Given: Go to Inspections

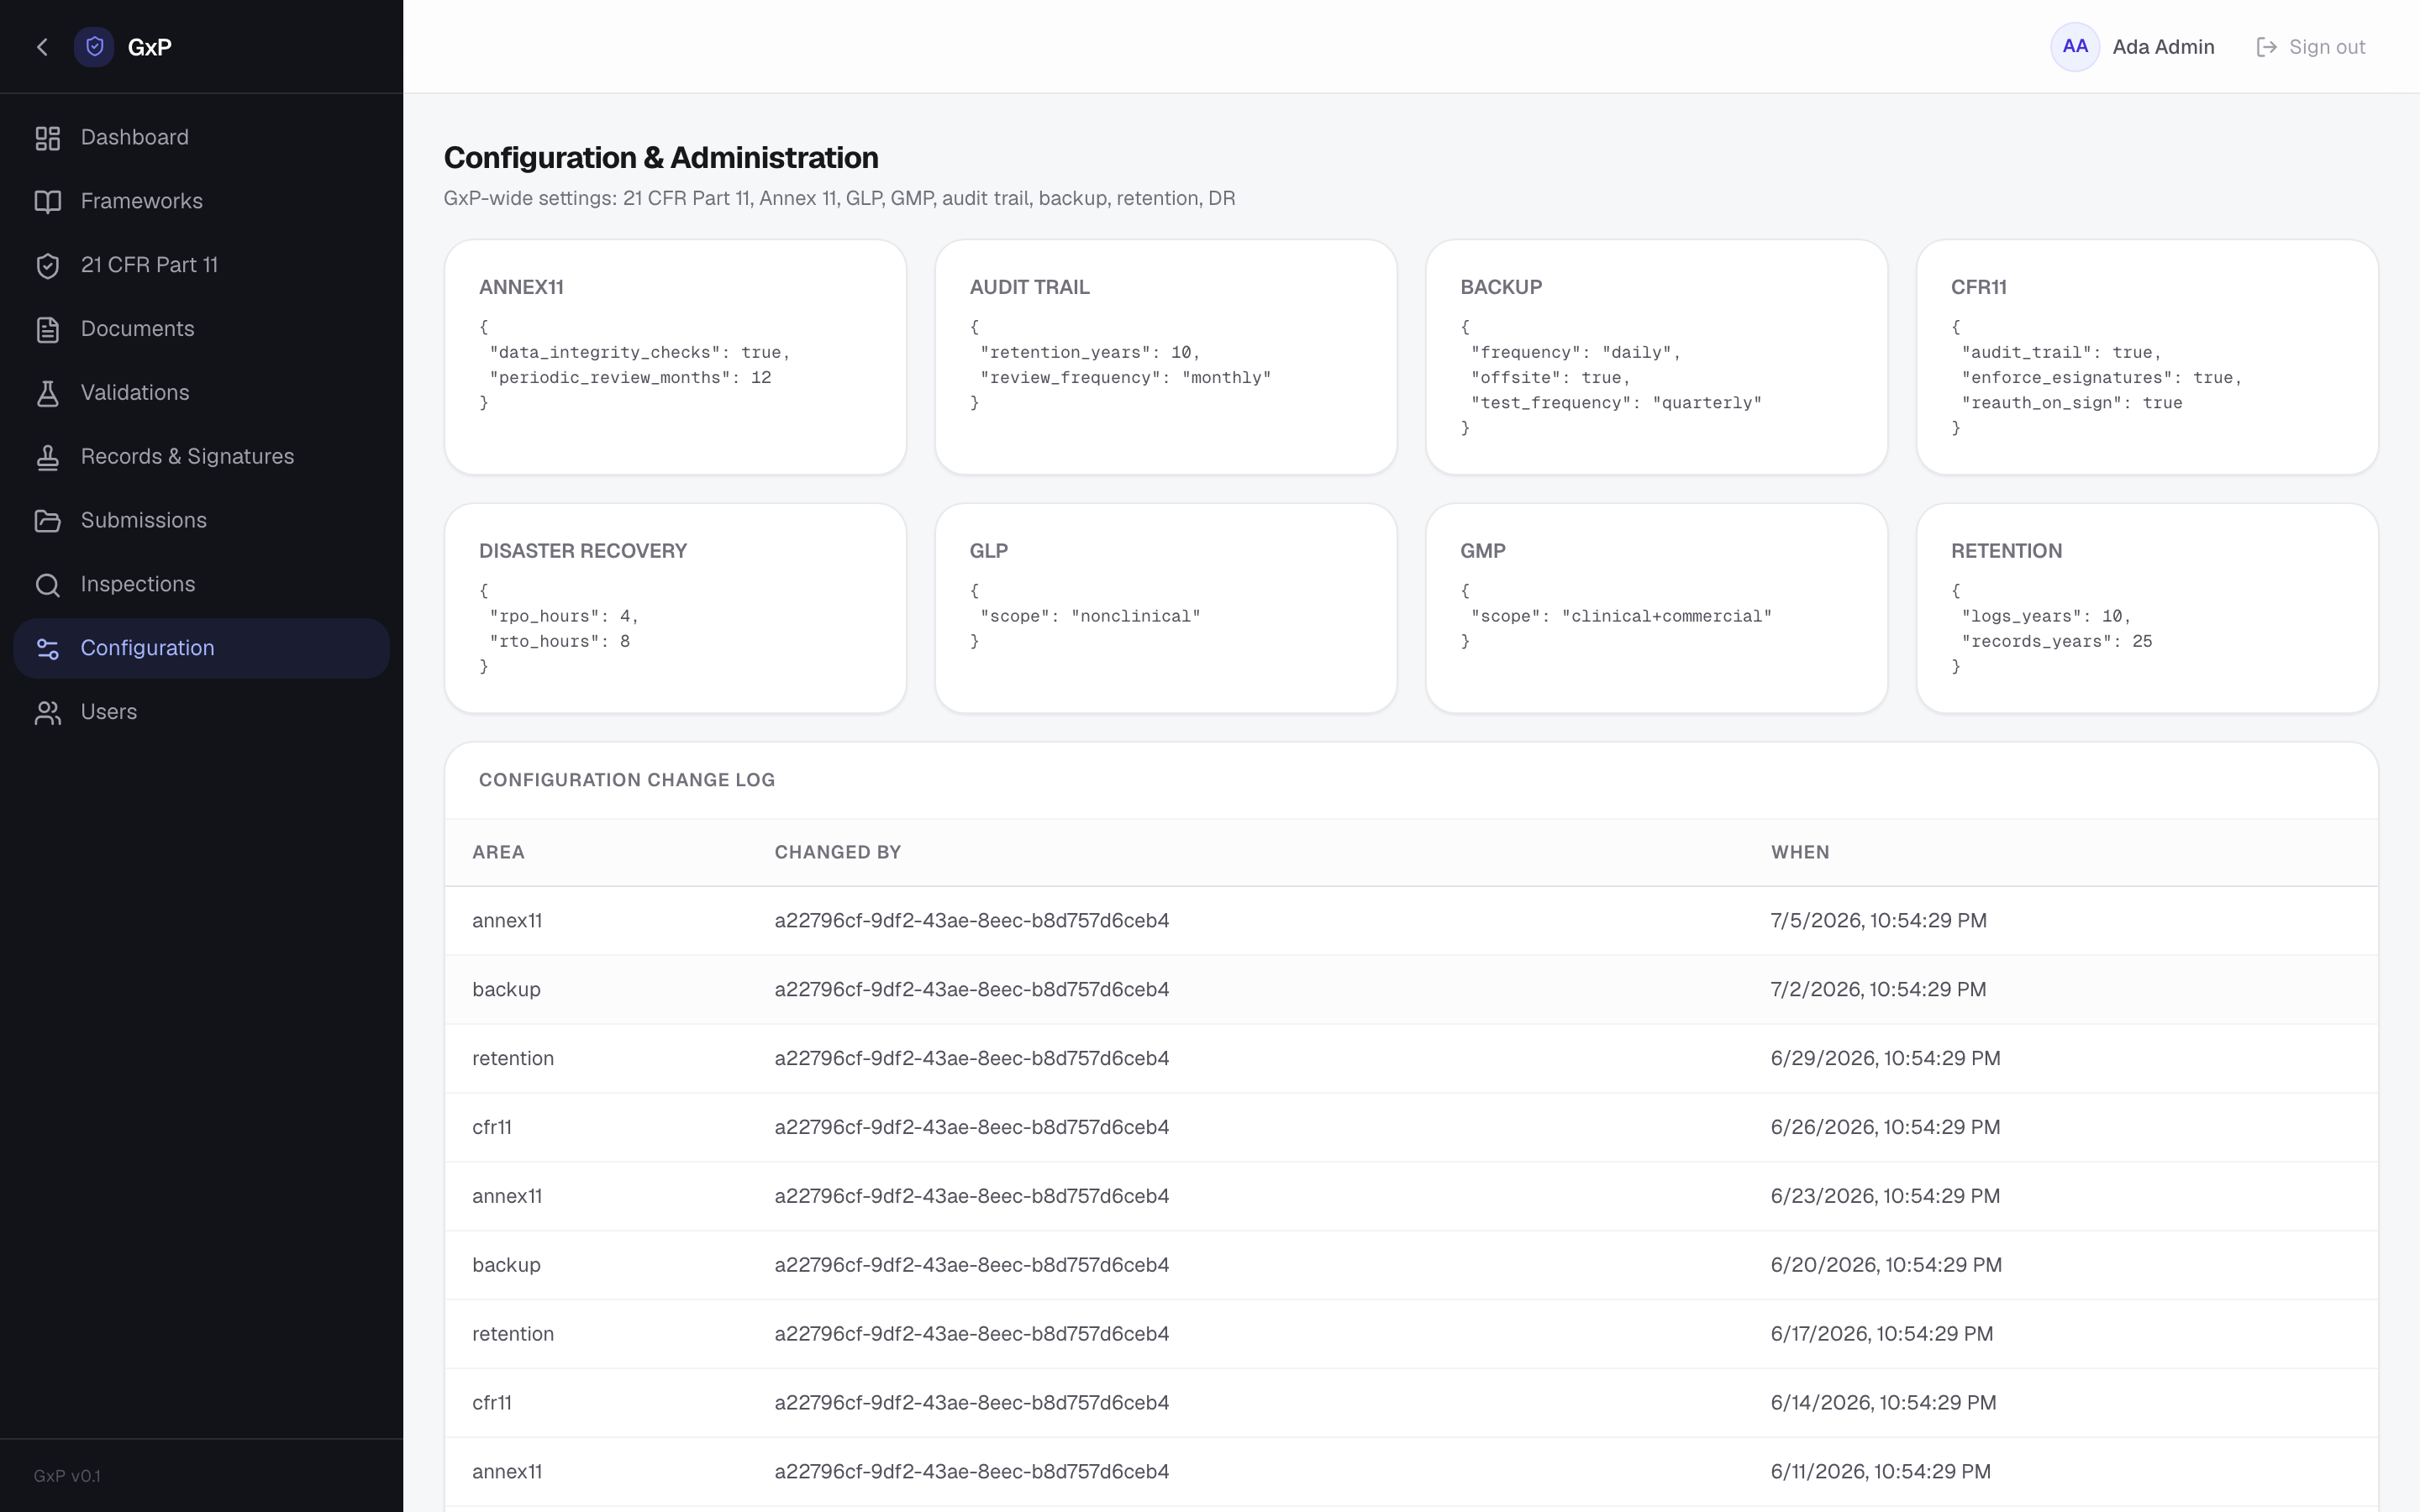Looking at the screenshot, I should tap(202, 585).
